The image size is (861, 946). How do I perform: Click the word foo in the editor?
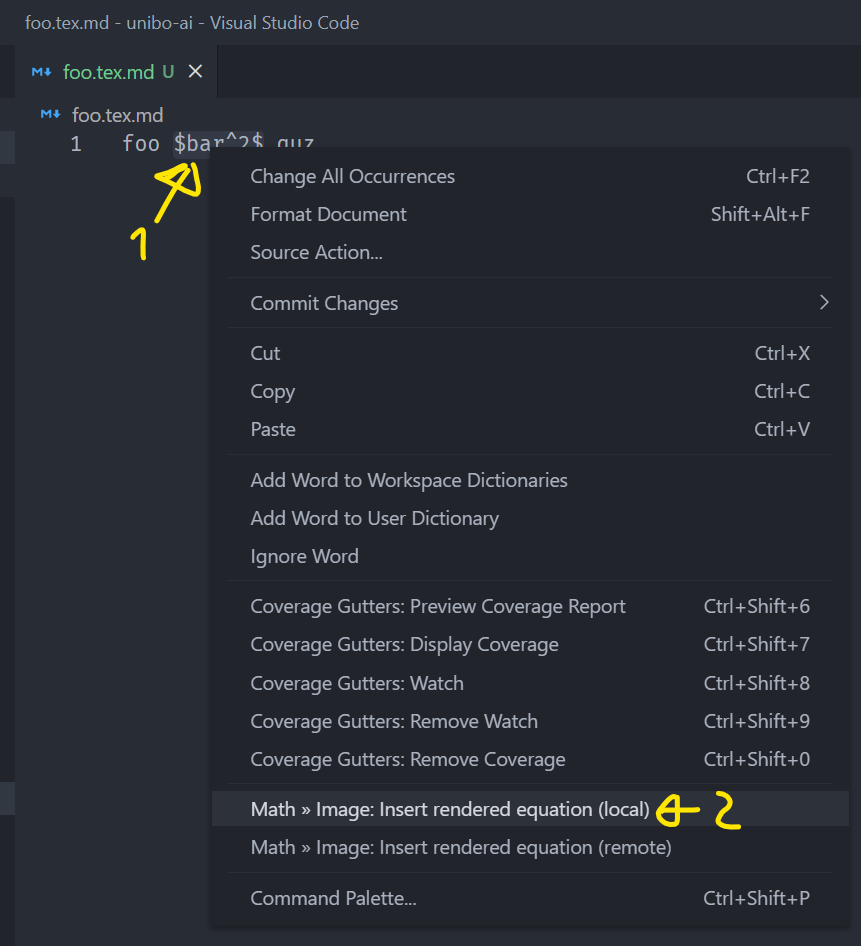tap(141, 144)
